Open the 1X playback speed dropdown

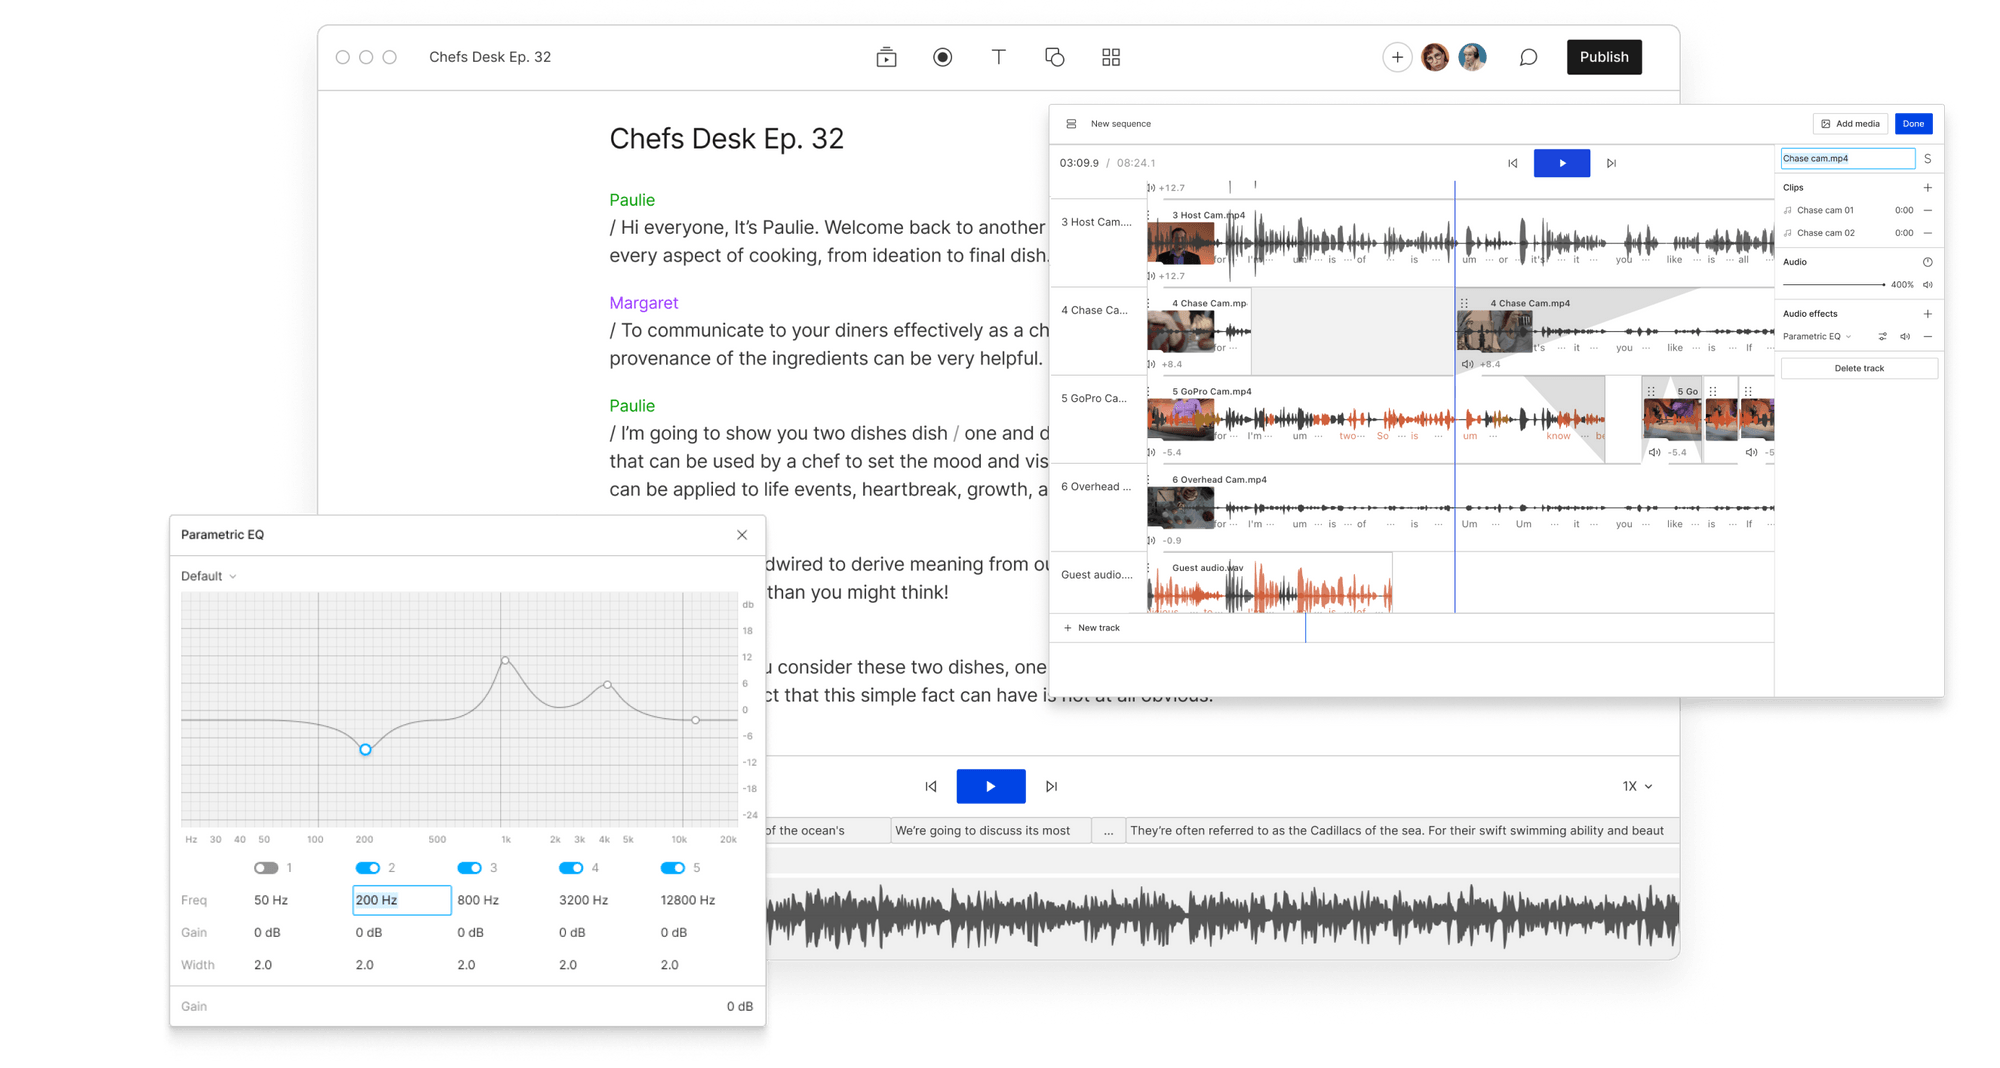[x=1636, y=786]
